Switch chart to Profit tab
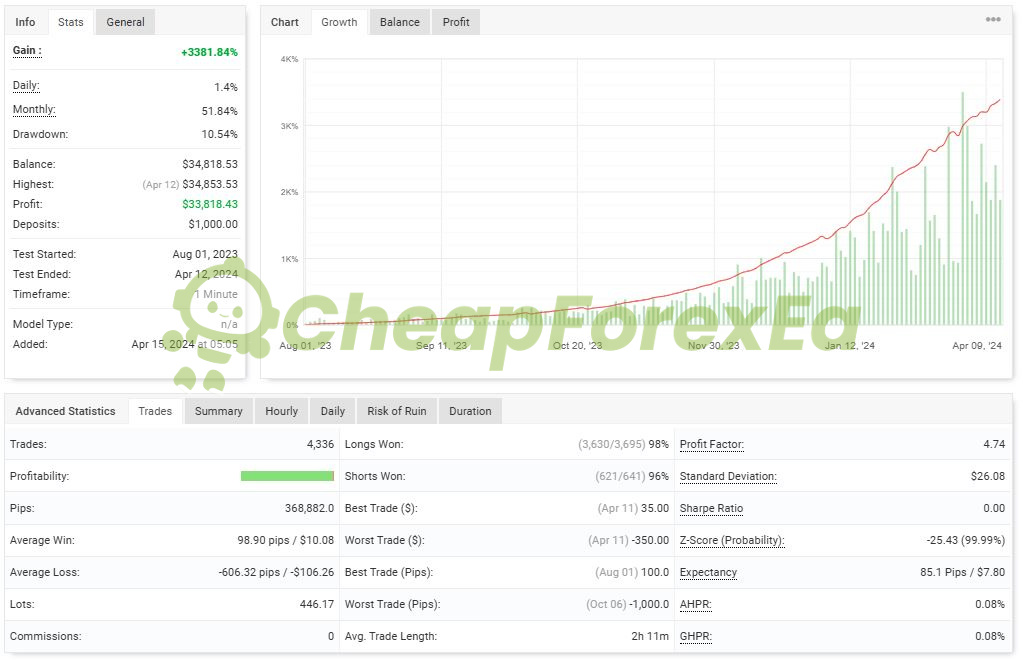The image size is (1023, 662). (456, 22)
